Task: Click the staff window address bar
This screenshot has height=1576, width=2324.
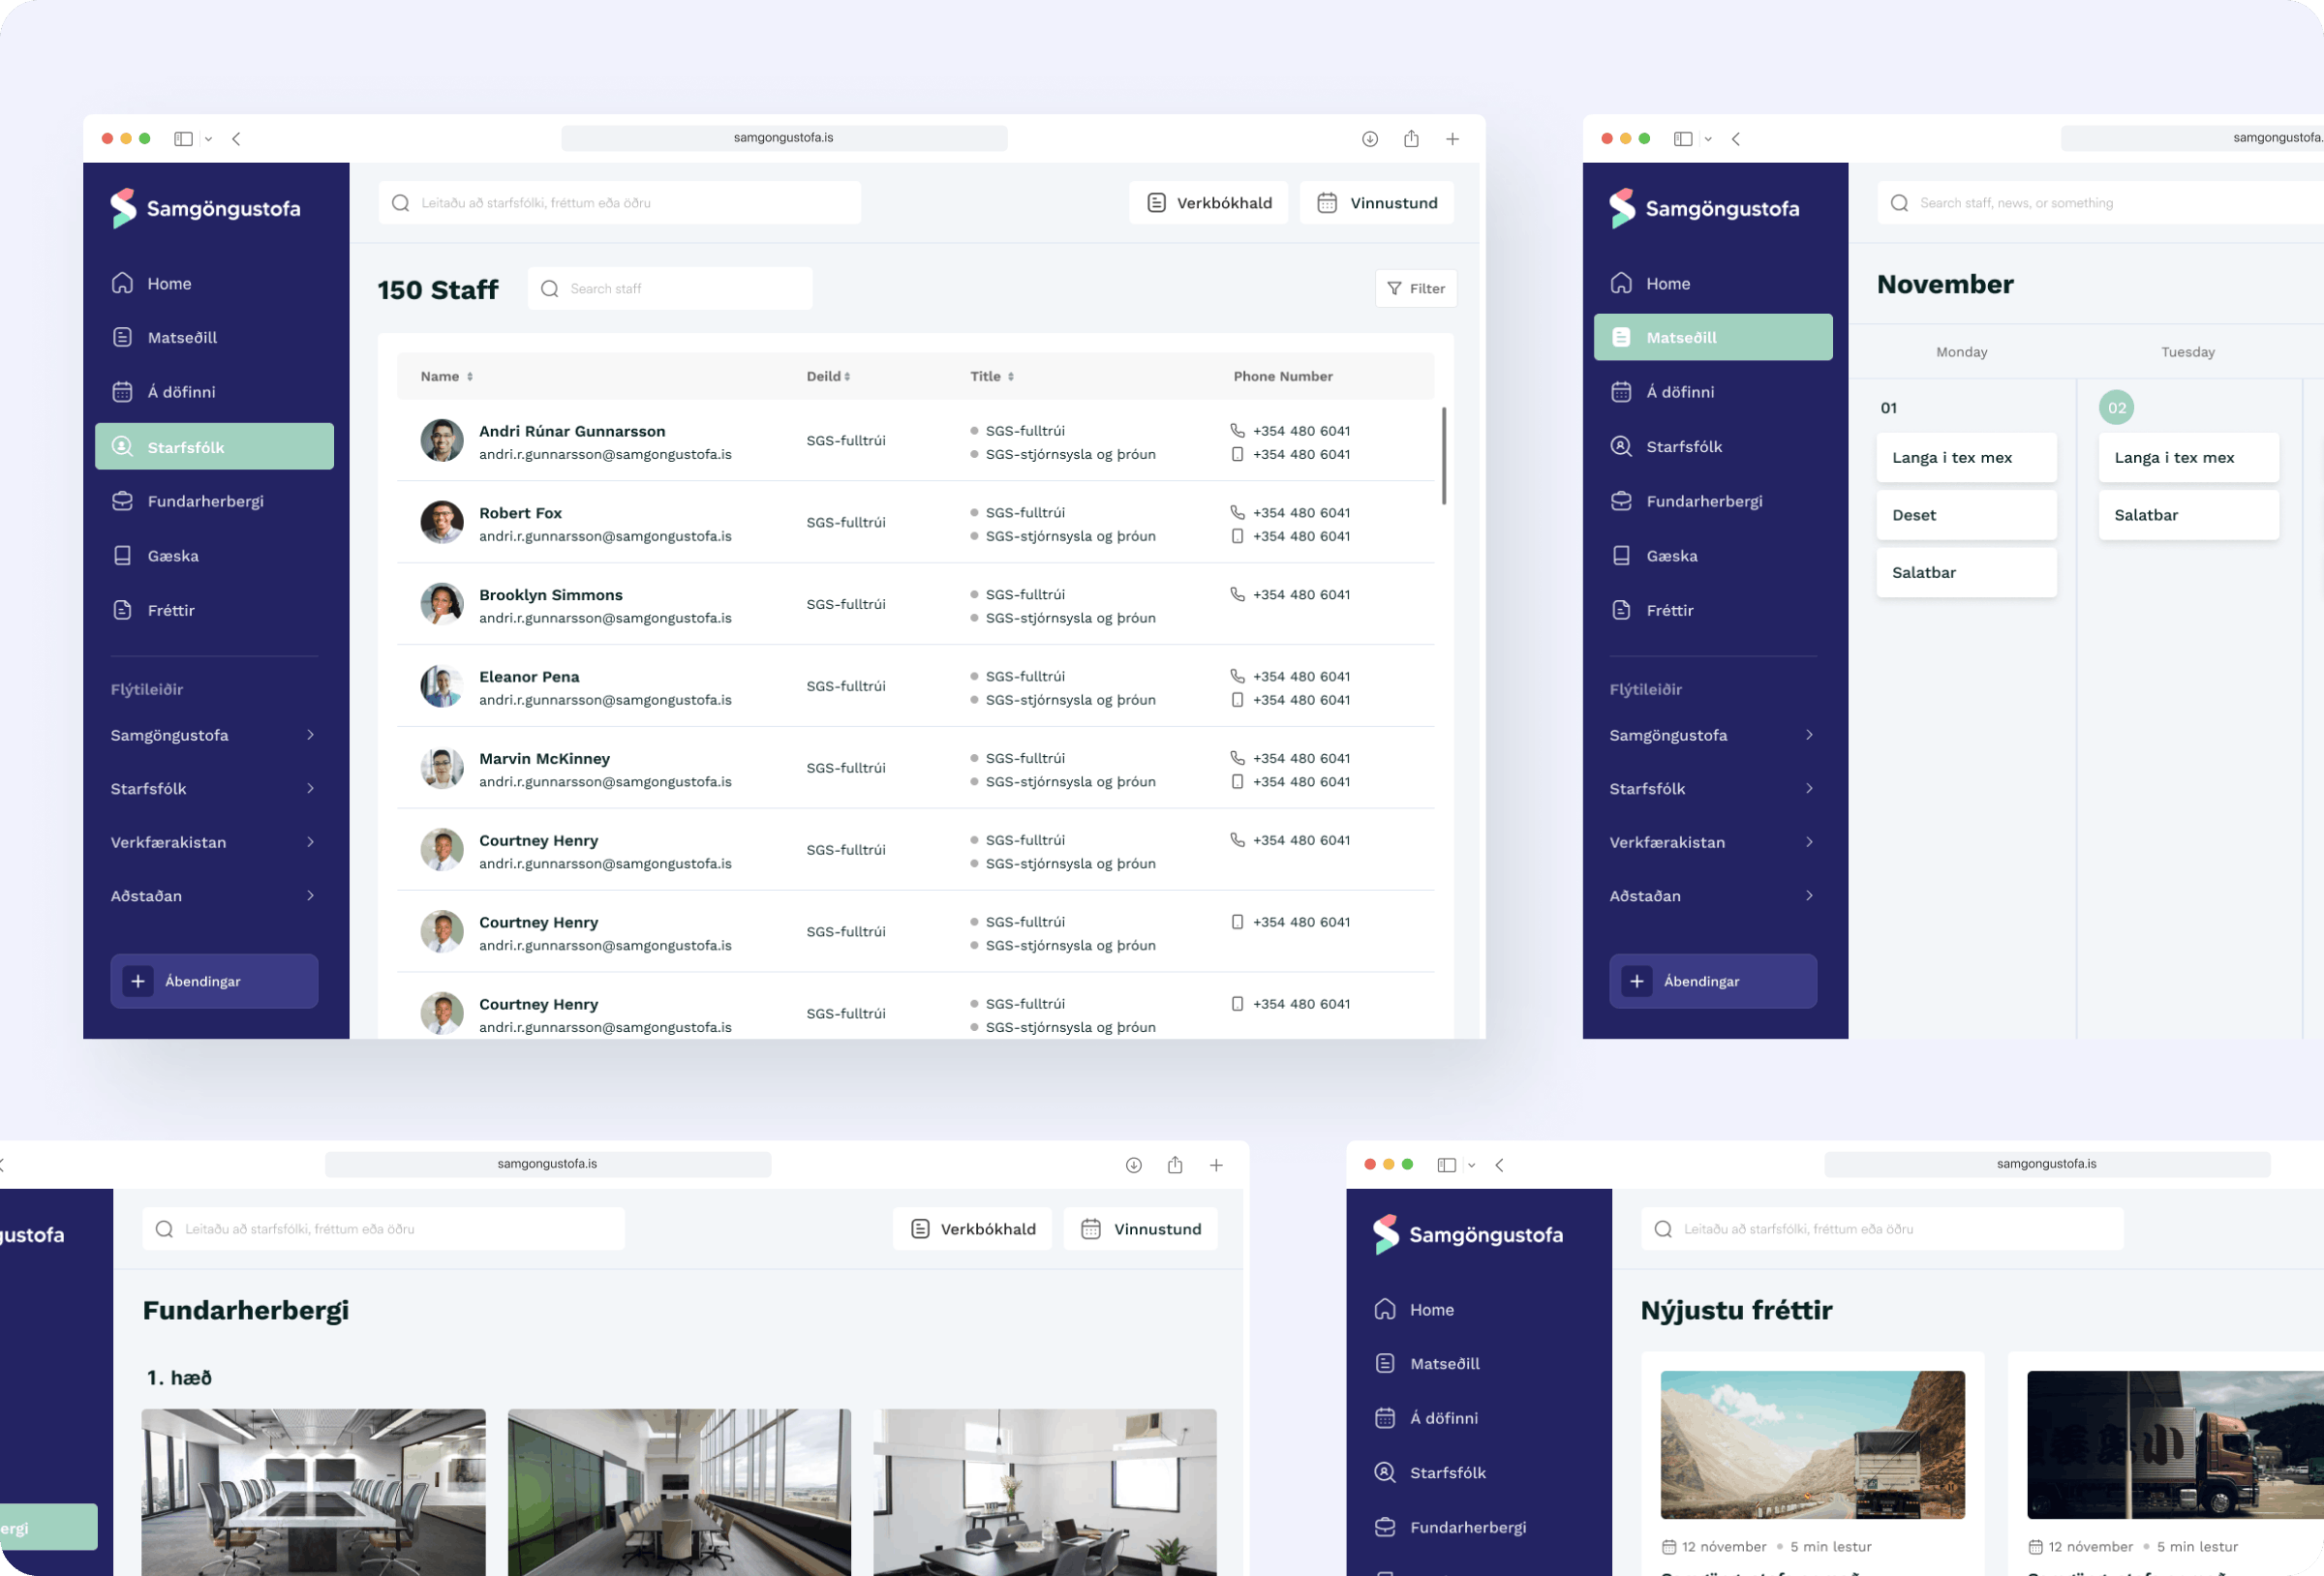Action: [784, 138]
